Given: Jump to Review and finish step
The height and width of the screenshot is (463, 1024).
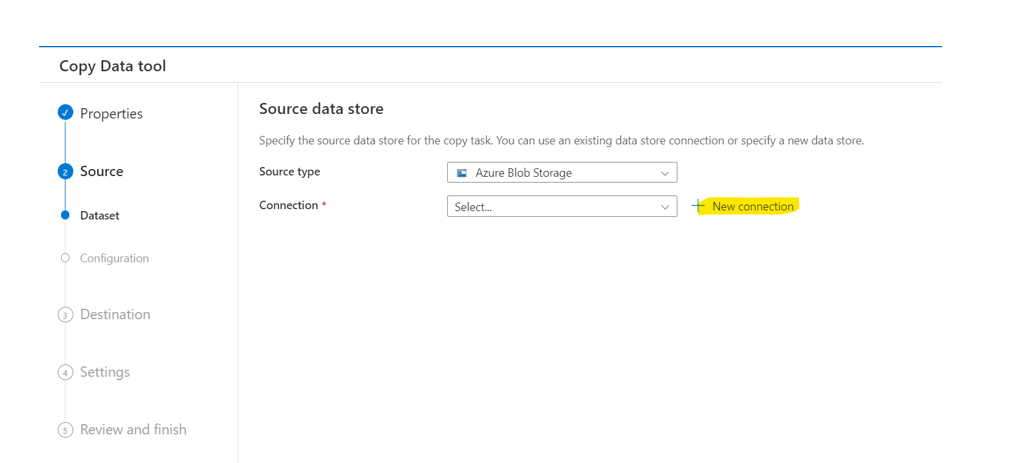Looking at the screenshot, I should coord(133,430).
